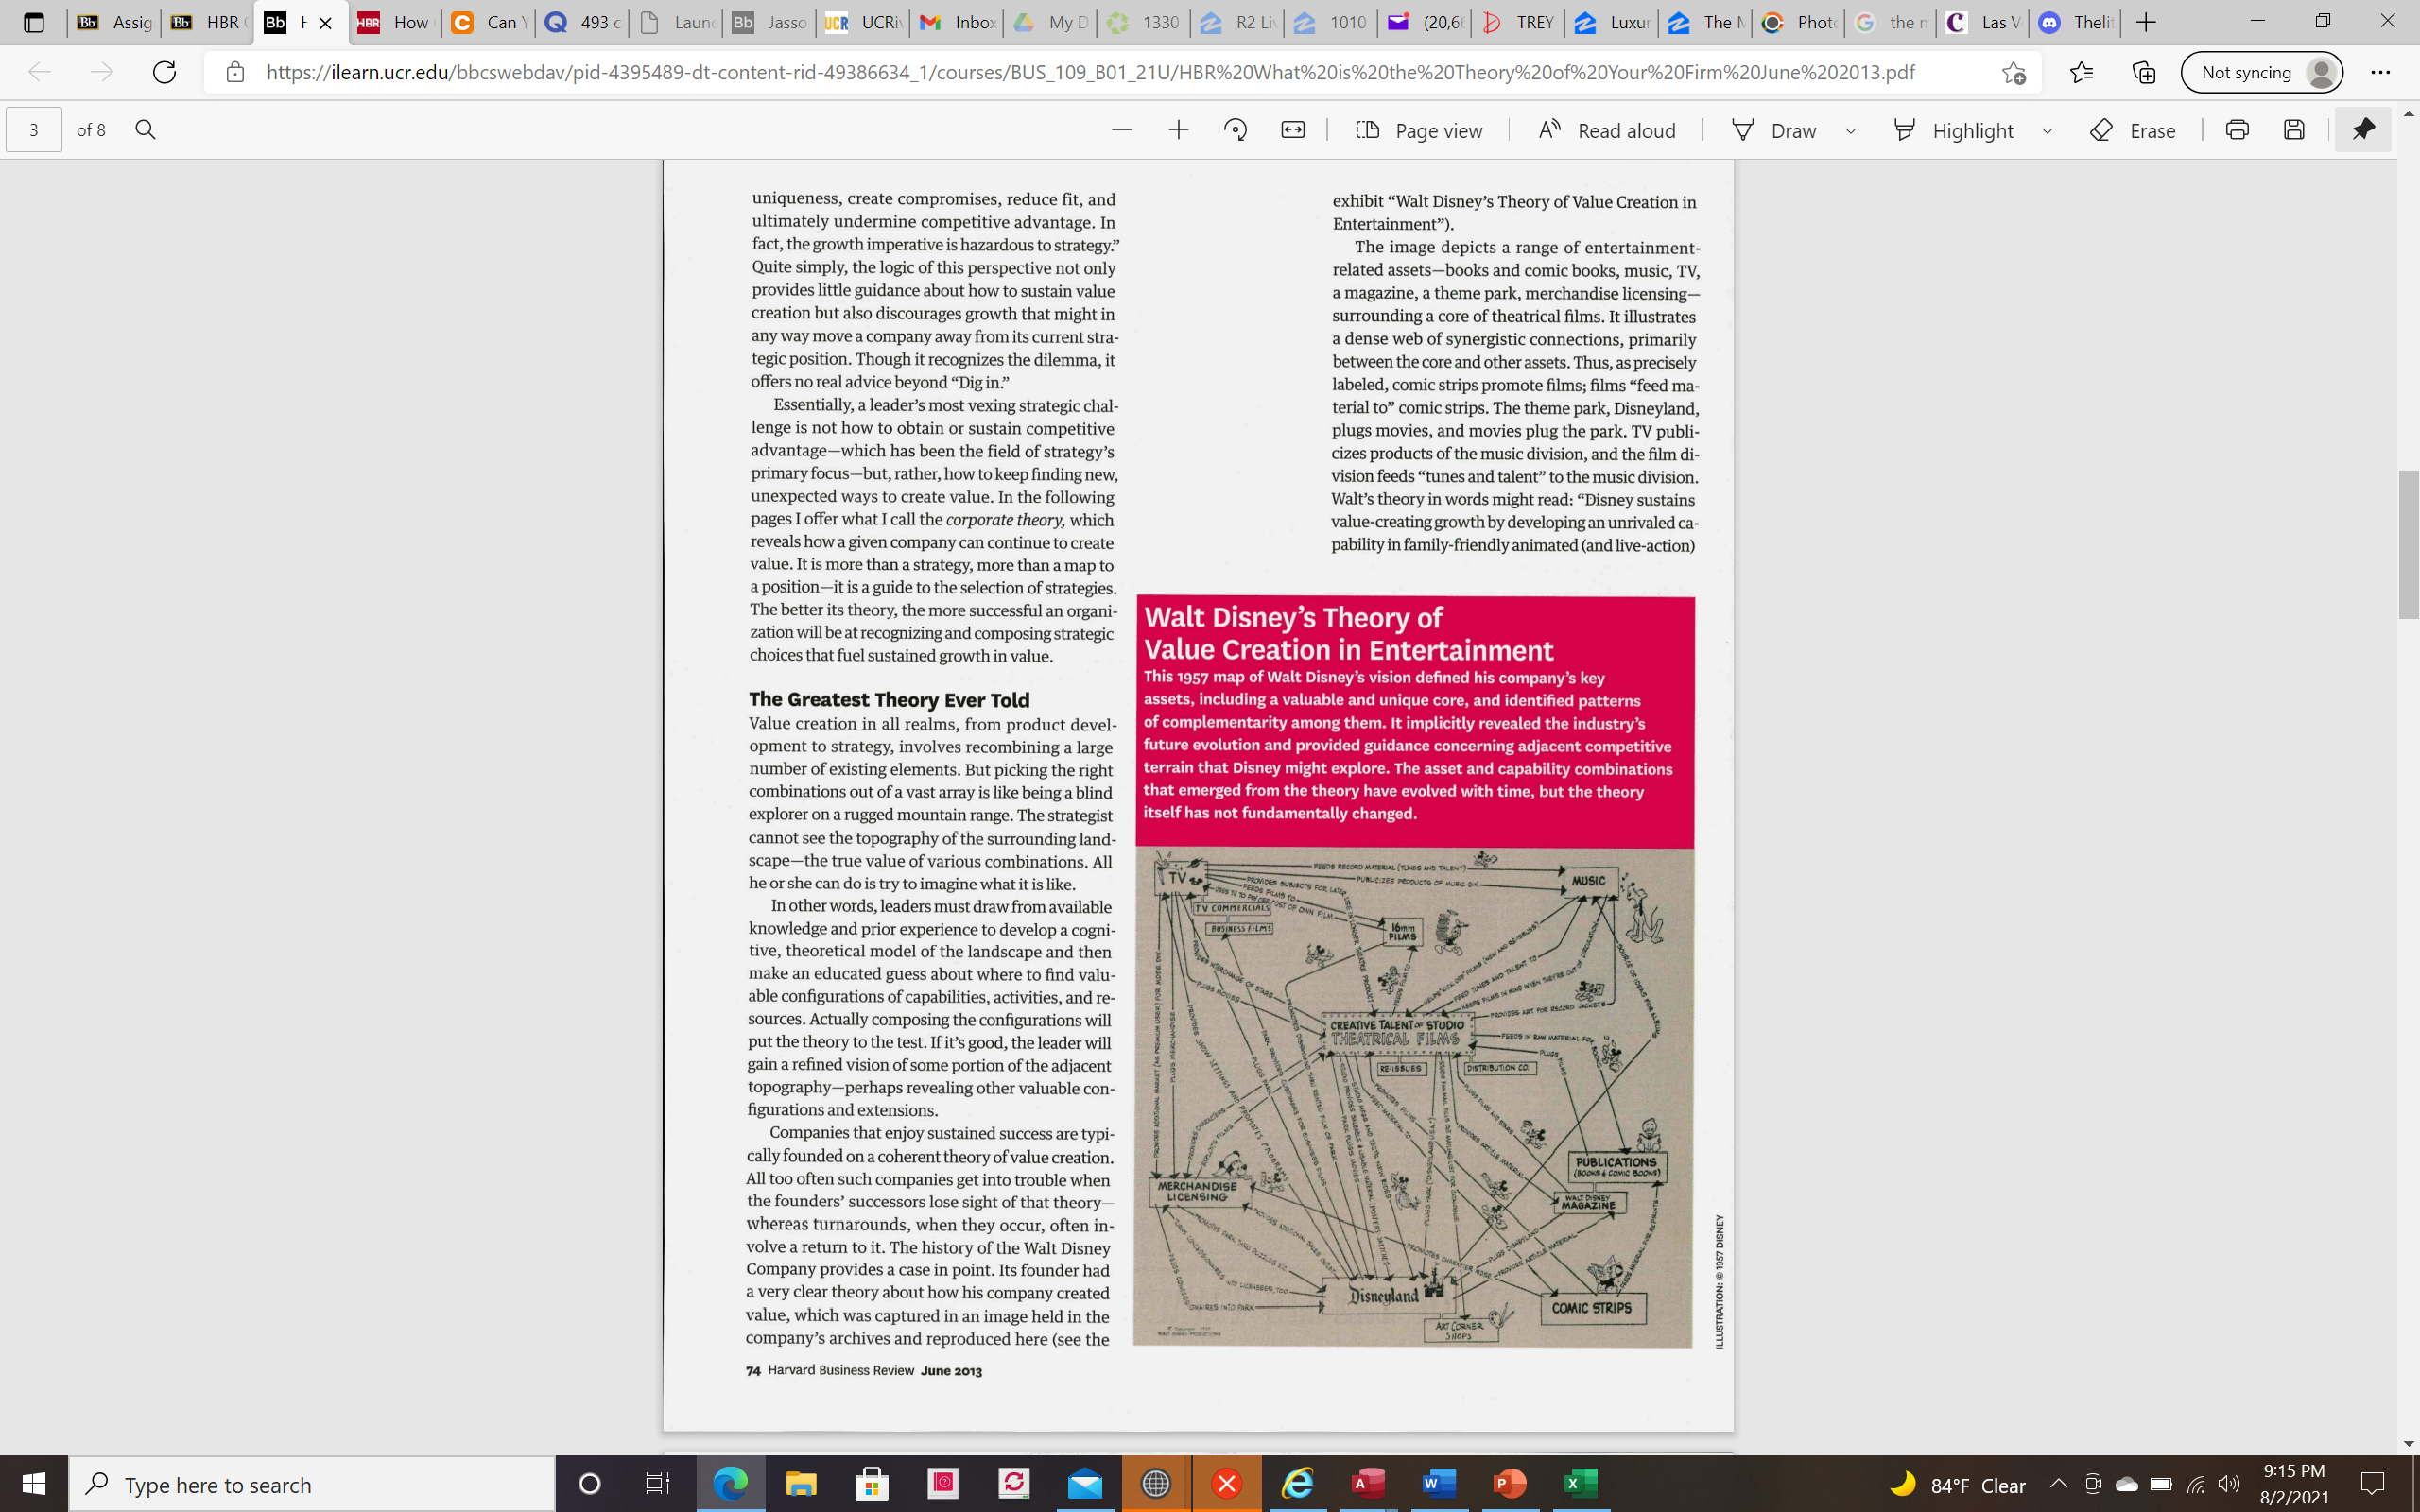
Task: Start Read aloud
Action: [x=1607, y=130]
